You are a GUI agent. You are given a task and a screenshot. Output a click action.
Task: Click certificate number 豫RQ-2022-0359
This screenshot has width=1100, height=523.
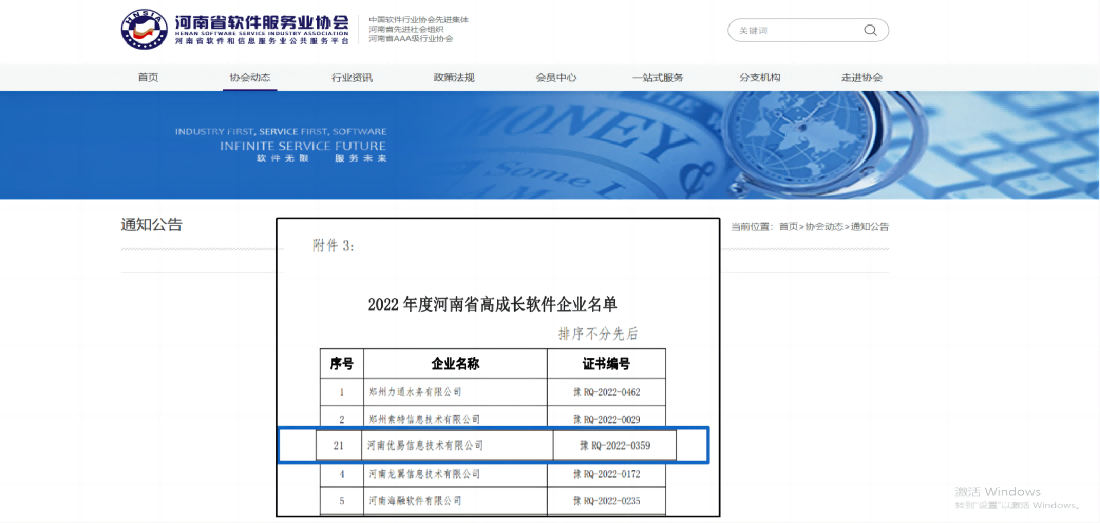tap(614, 445)
